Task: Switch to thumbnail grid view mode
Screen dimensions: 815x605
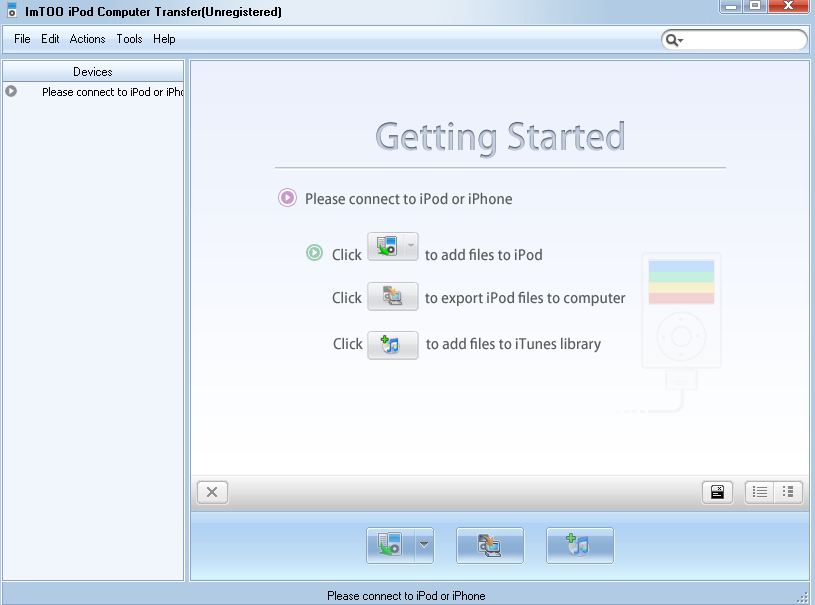Action: click(x=788, y=492)
